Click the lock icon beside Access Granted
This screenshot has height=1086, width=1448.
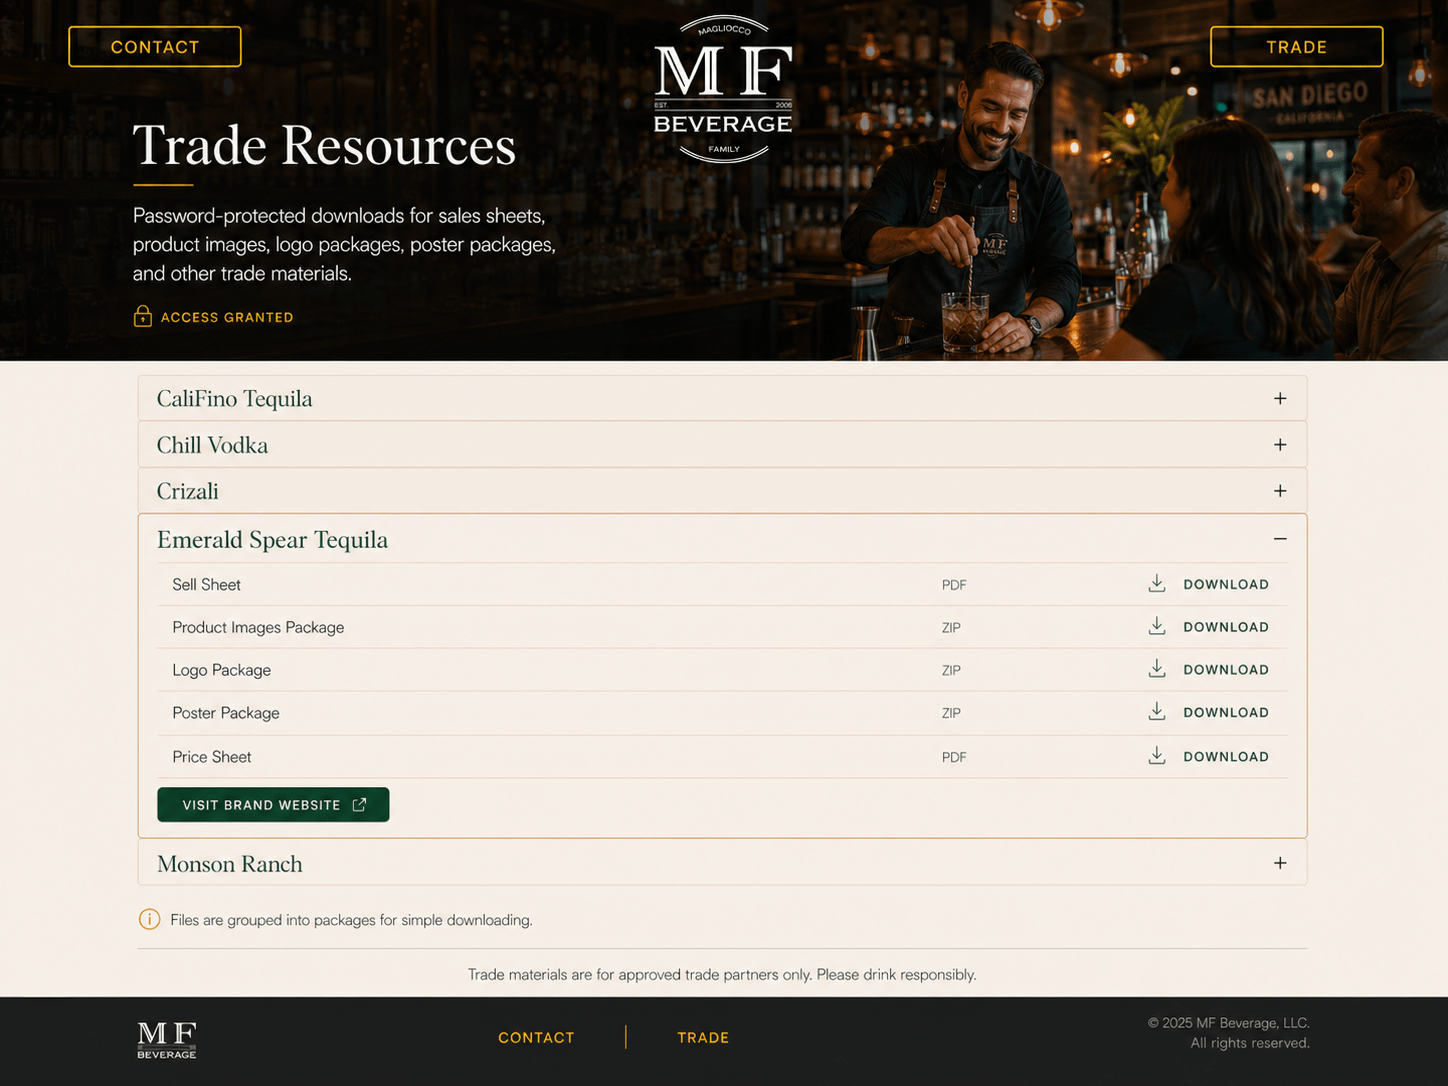[x=143, y=316]
